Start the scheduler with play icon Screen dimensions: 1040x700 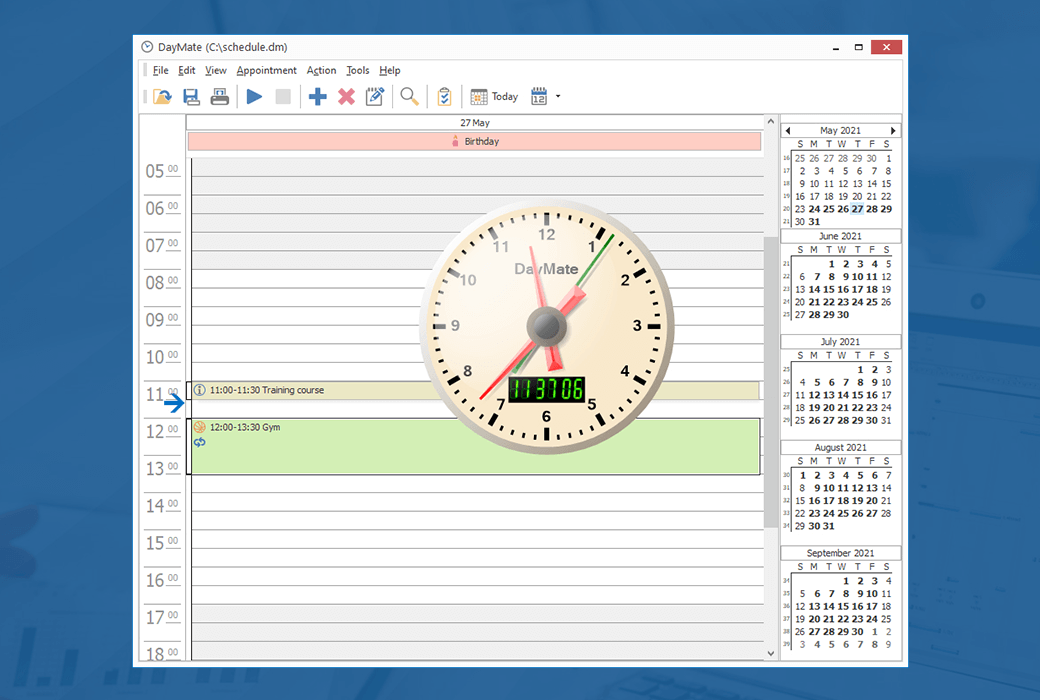click(x=254, y=97)
